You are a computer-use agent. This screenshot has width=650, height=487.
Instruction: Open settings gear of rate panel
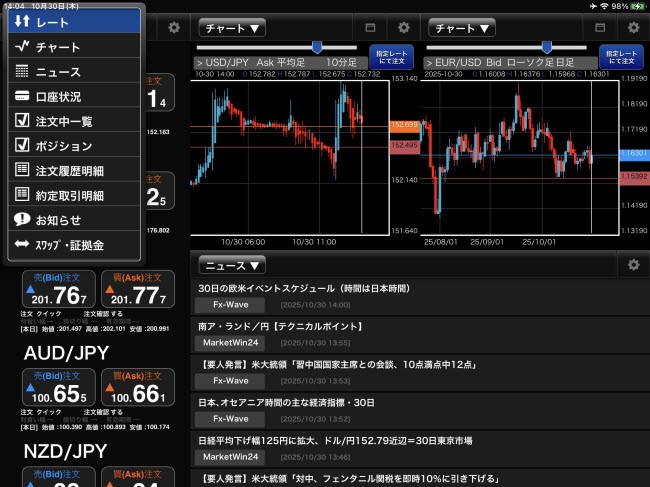pos(174,28)
